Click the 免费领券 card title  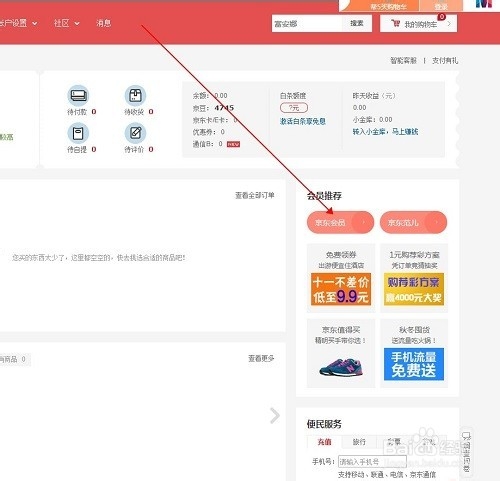341,255
